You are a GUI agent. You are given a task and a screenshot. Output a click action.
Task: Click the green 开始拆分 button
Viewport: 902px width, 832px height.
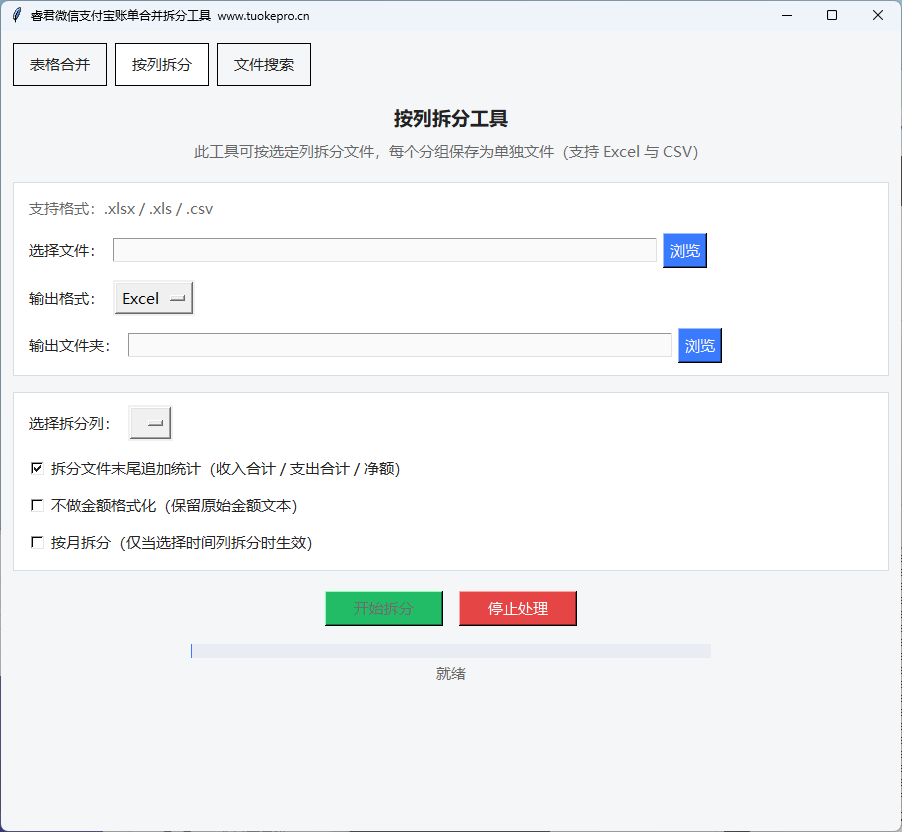tap(384, 608)
